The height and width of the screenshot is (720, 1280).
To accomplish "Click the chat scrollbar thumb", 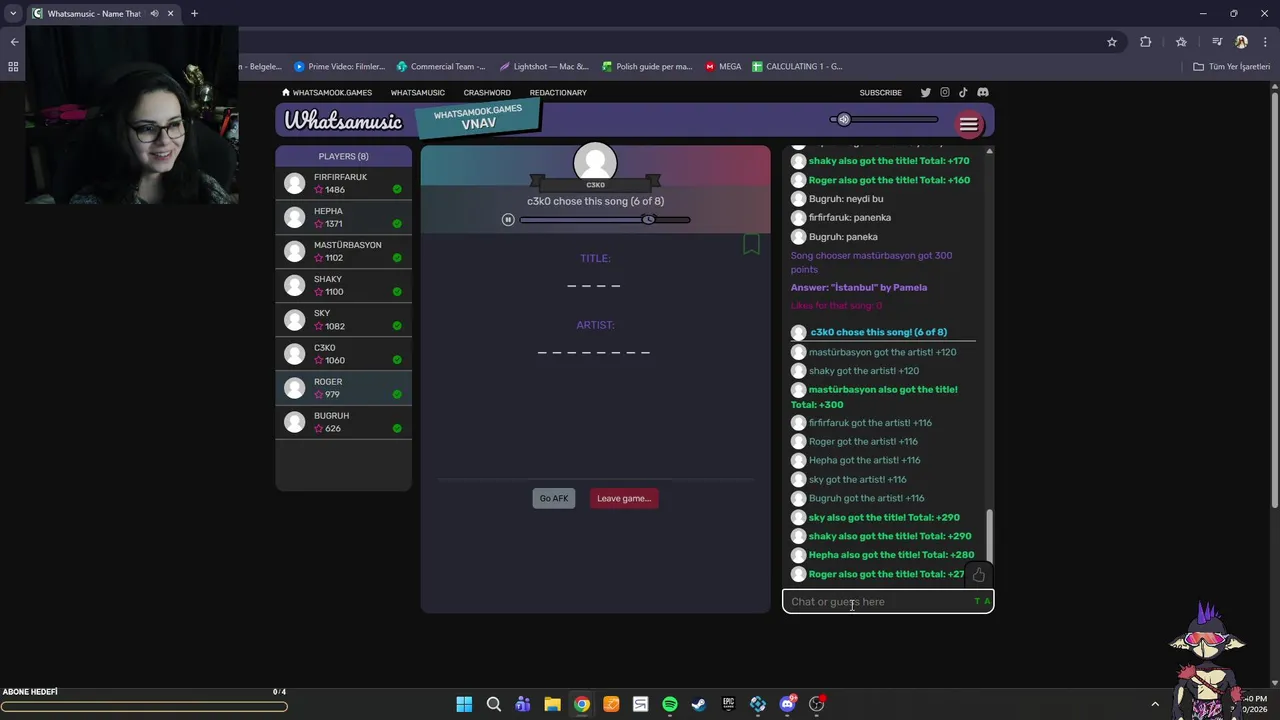I will pyautogui.click(x=990, y=537).
